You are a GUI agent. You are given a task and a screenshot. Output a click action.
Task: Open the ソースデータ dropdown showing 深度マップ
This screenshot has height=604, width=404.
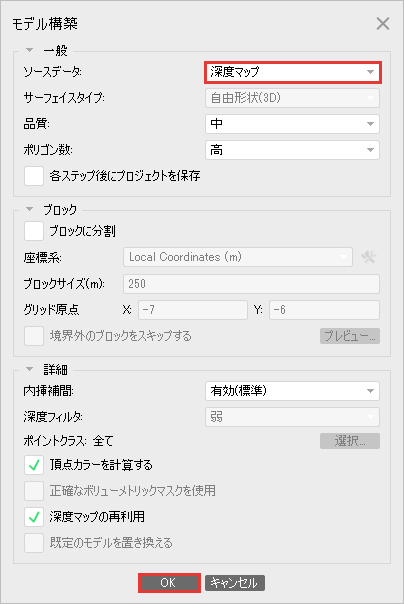click(x=293, y=72)
